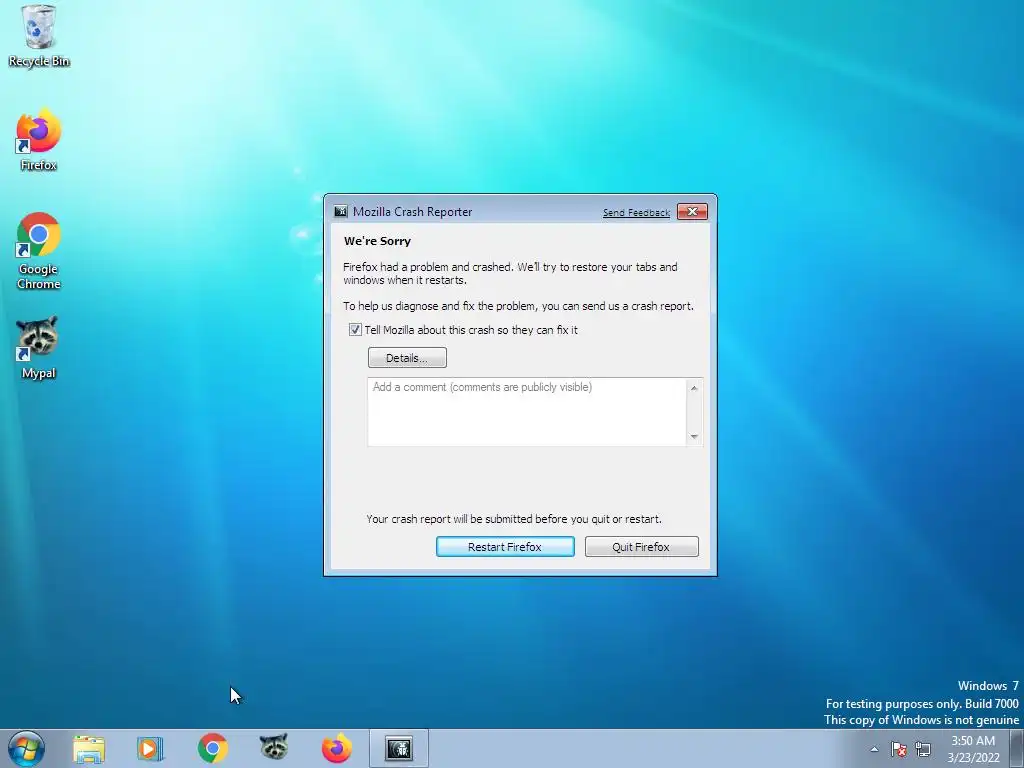
Task: Select the Google Chrome desktop shortcut
Action: tap(39, 251)
